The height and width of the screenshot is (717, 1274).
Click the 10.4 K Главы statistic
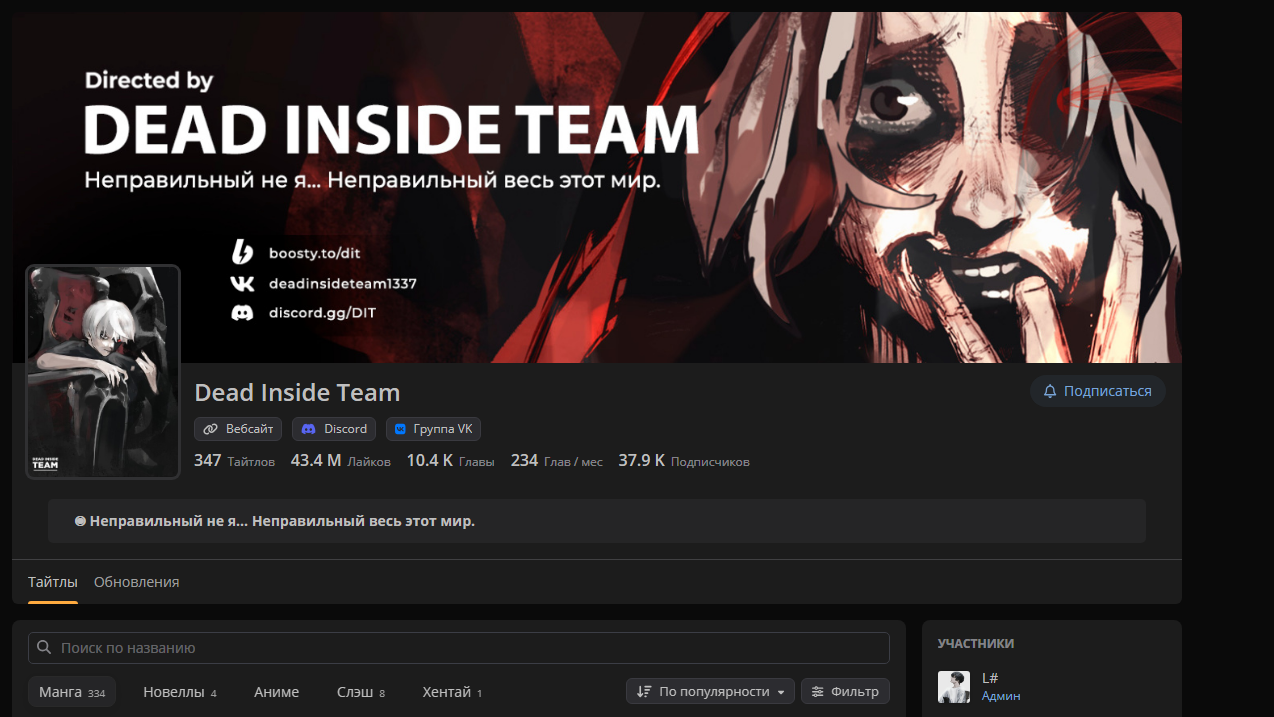451,461
